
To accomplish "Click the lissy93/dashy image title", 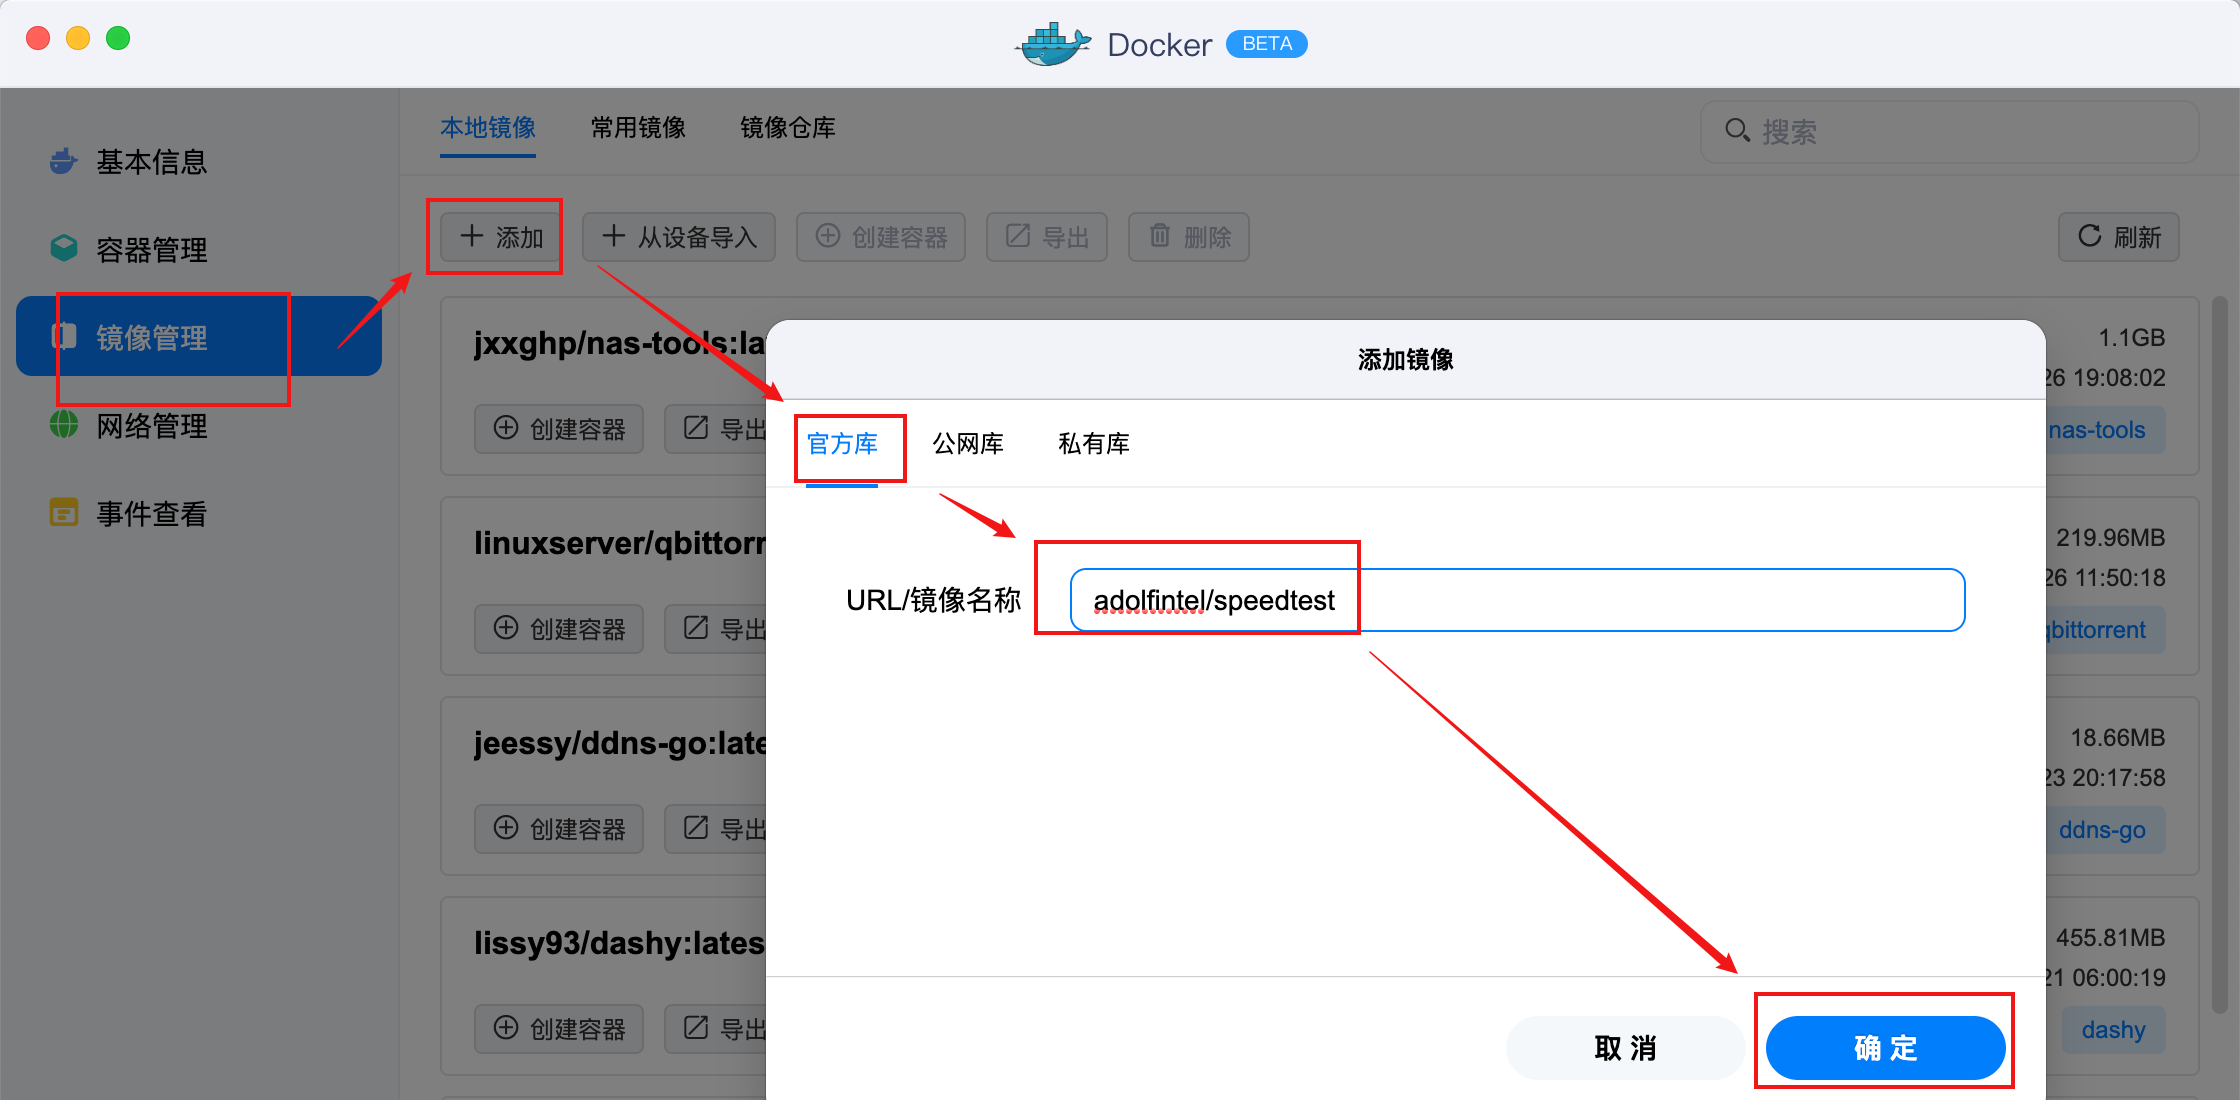I will (x=620, y=943).
